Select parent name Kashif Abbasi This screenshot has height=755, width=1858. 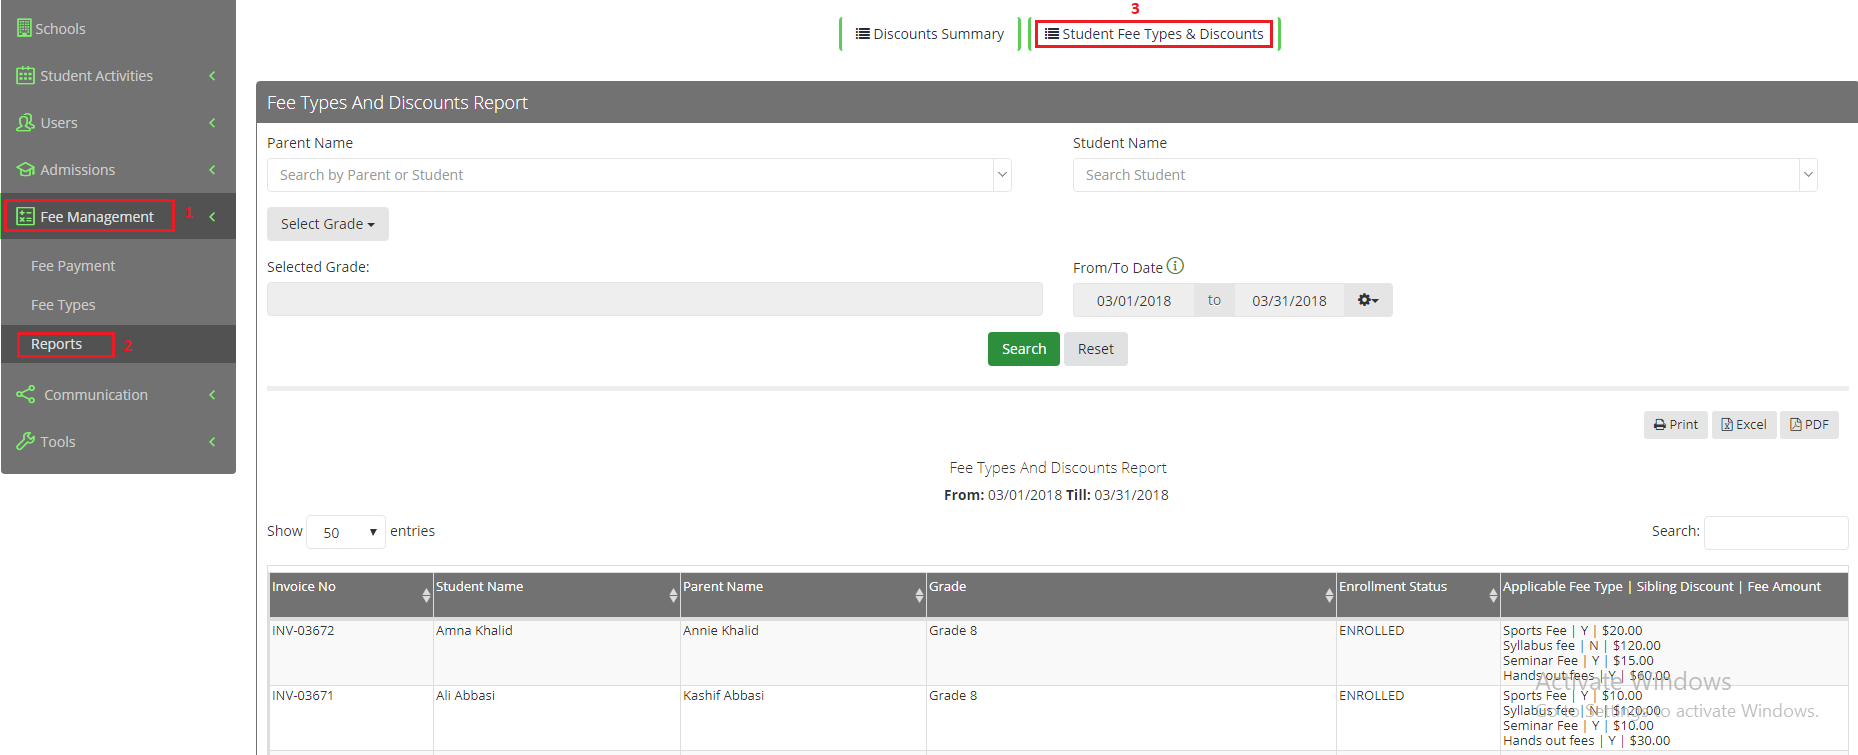723,695
